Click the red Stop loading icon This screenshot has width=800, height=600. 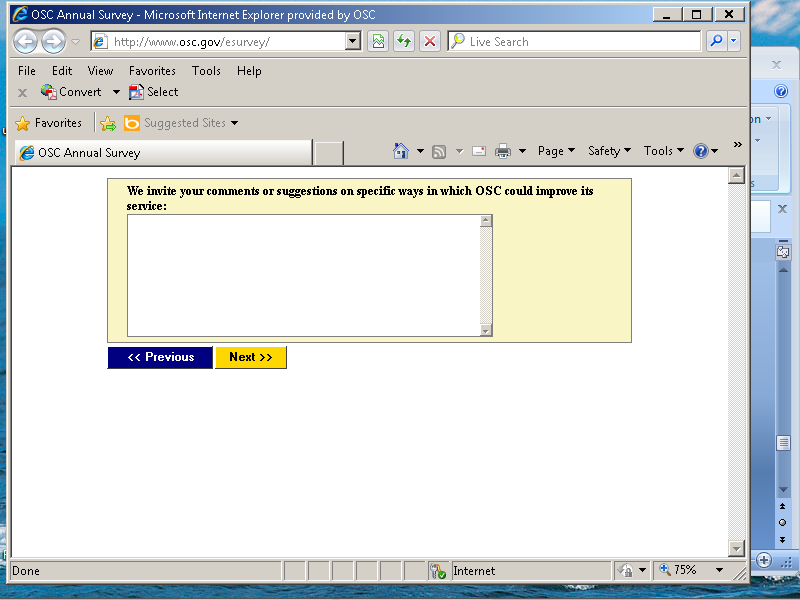[x=430, y=41]
